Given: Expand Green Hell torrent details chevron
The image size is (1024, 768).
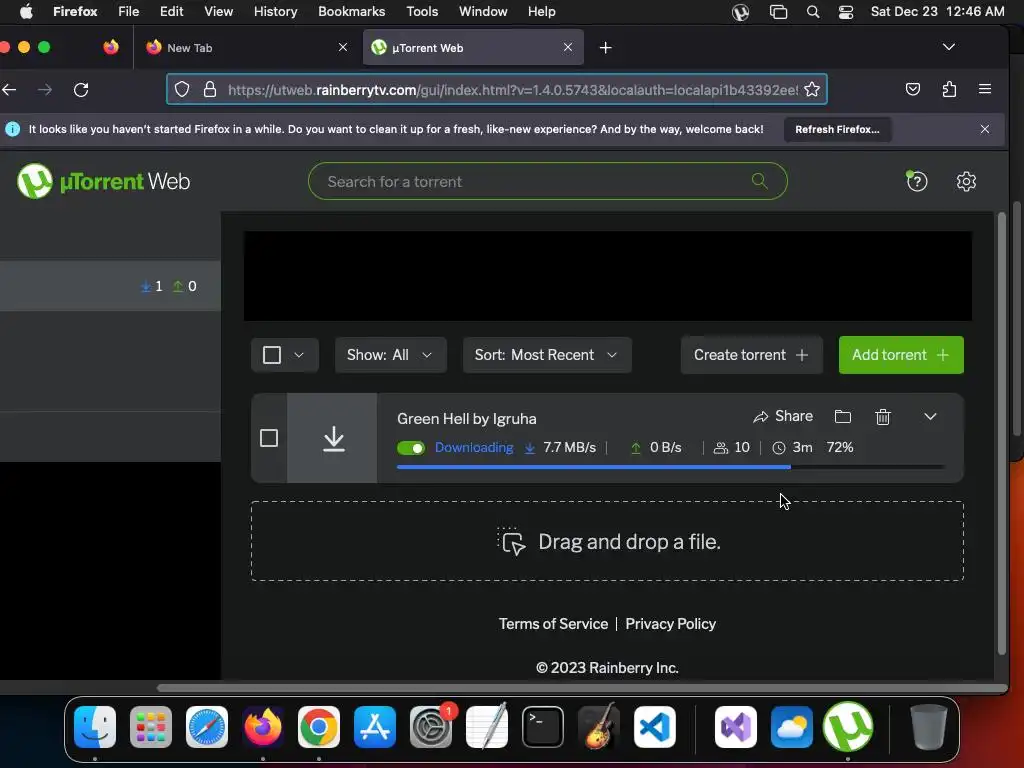Looking at the screenshot, I should (930, 417).
